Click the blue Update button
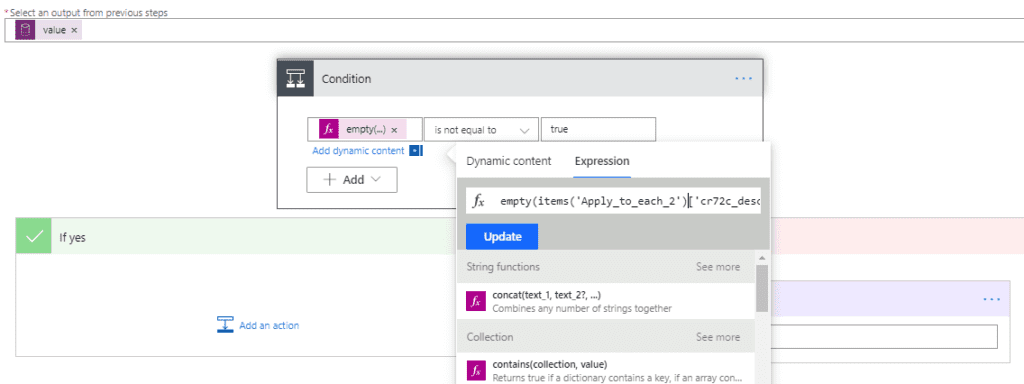The width and height of the screenshot is (1024, 384). click(502, 236)
